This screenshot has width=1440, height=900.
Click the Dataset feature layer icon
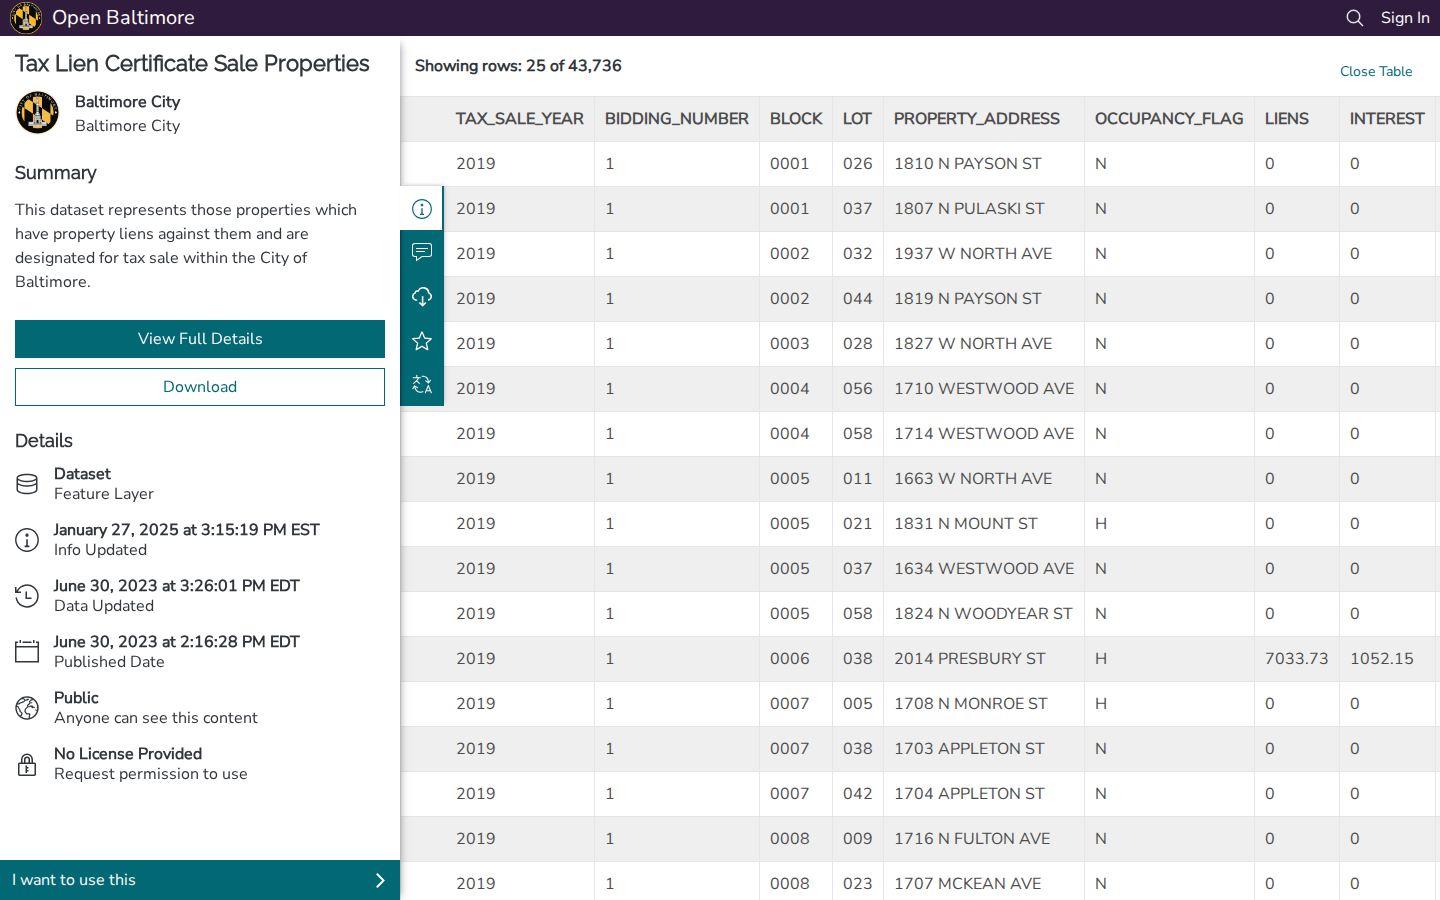[27, 484]
